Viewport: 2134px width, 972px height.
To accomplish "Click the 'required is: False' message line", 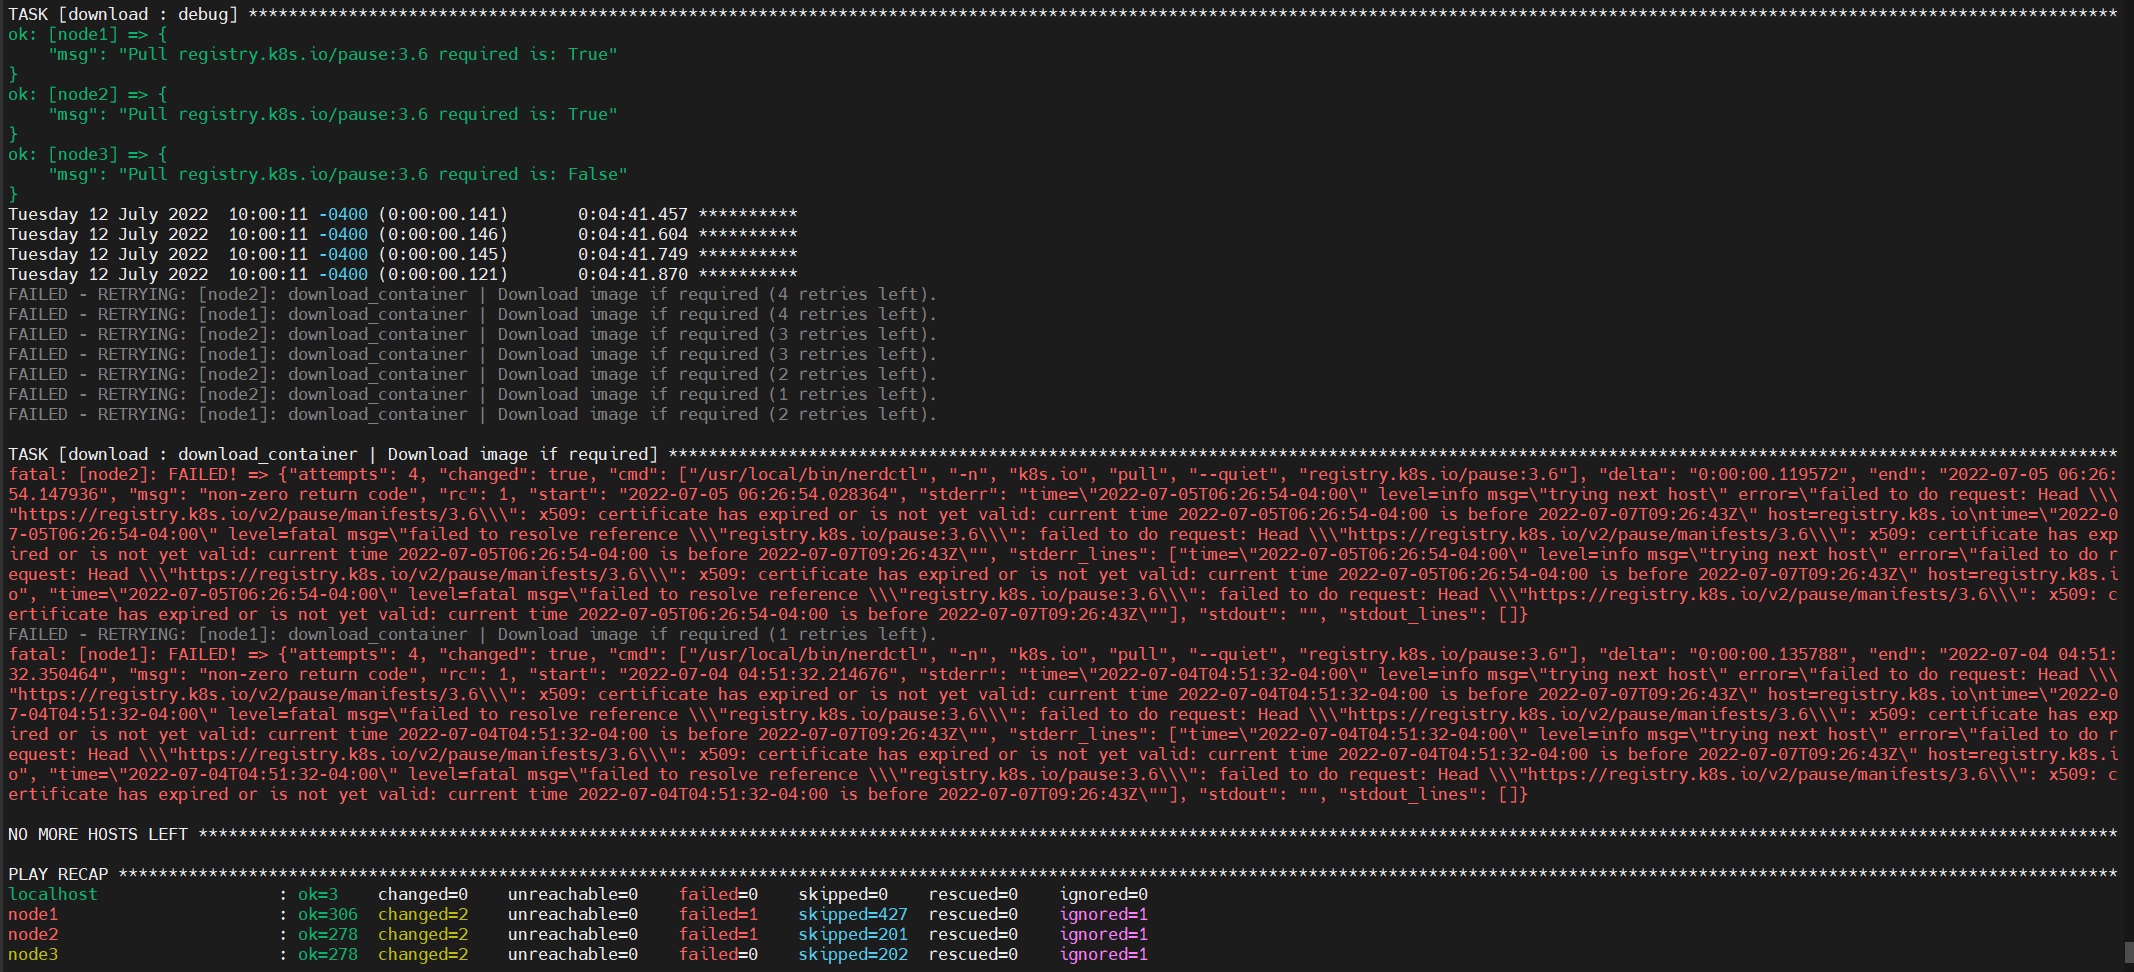I will 338,174.
